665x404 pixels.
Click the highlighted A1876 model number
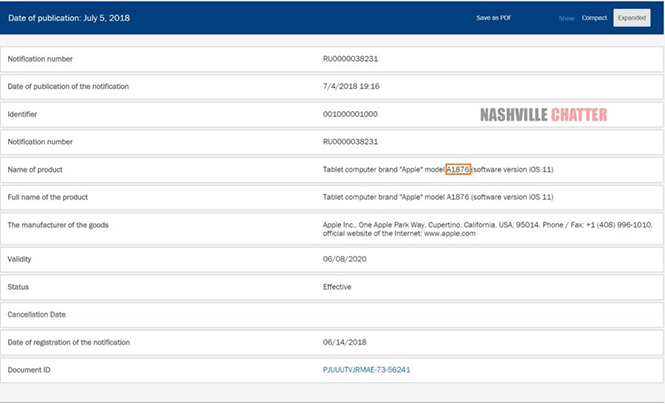click(458, 170)
